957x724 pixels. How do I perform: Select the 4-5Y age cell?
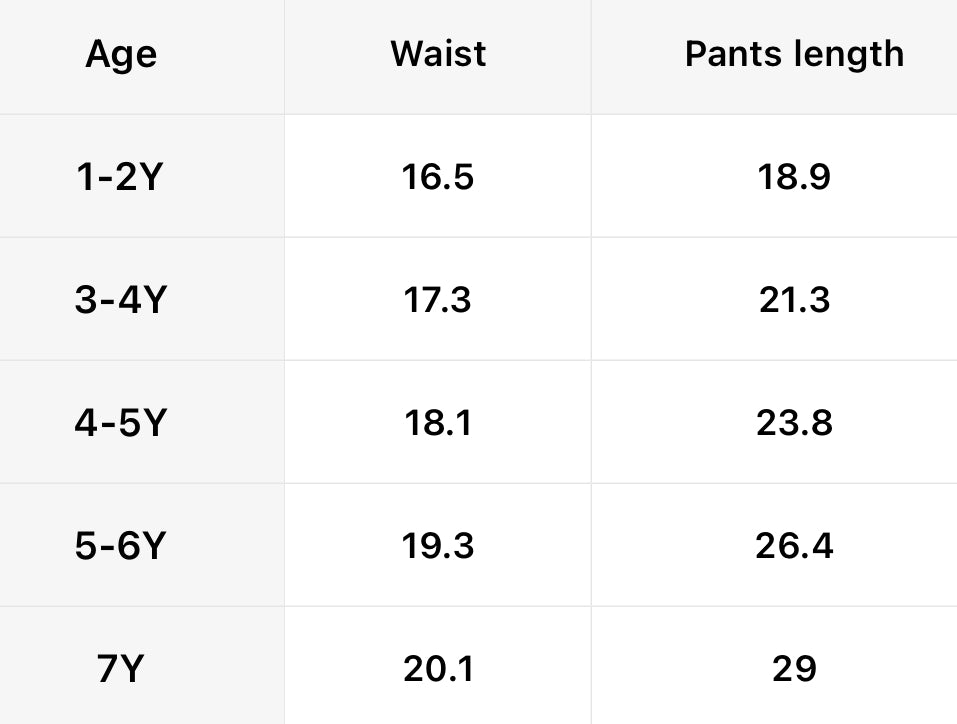[119, 423]
